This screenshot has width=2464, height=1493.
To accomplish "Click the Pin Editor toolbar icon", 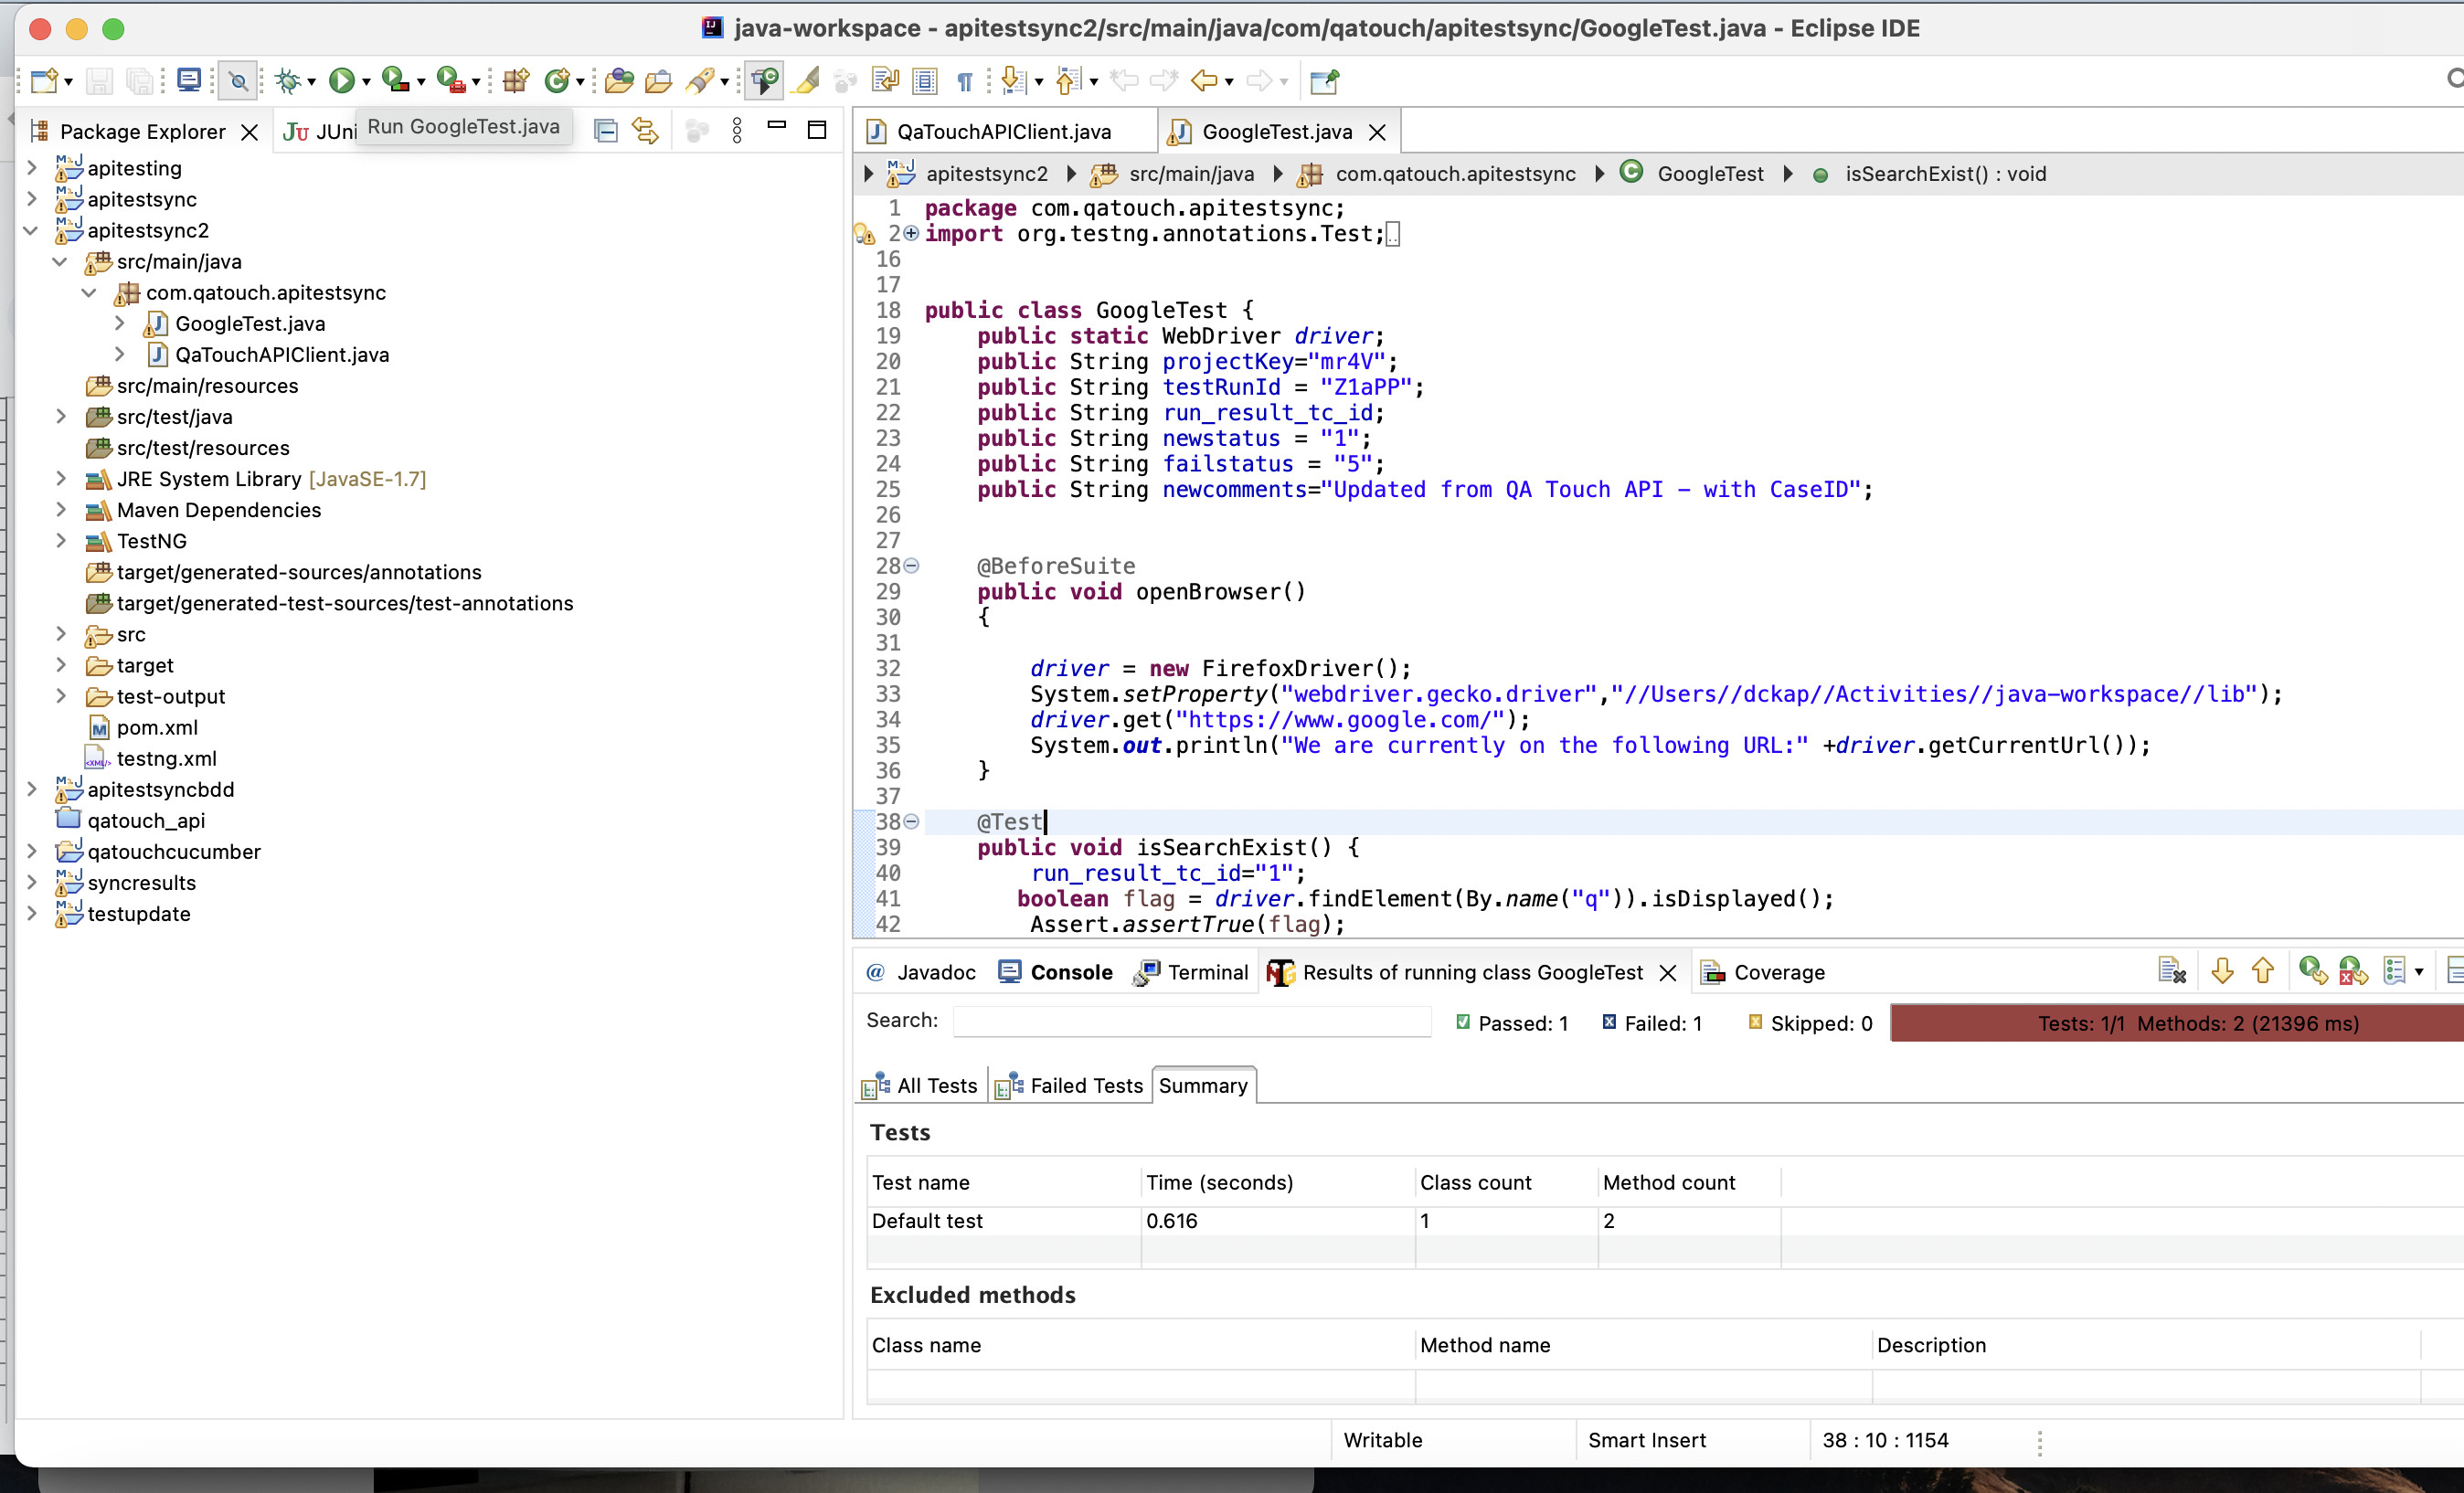I will [x=1324, y=80].
